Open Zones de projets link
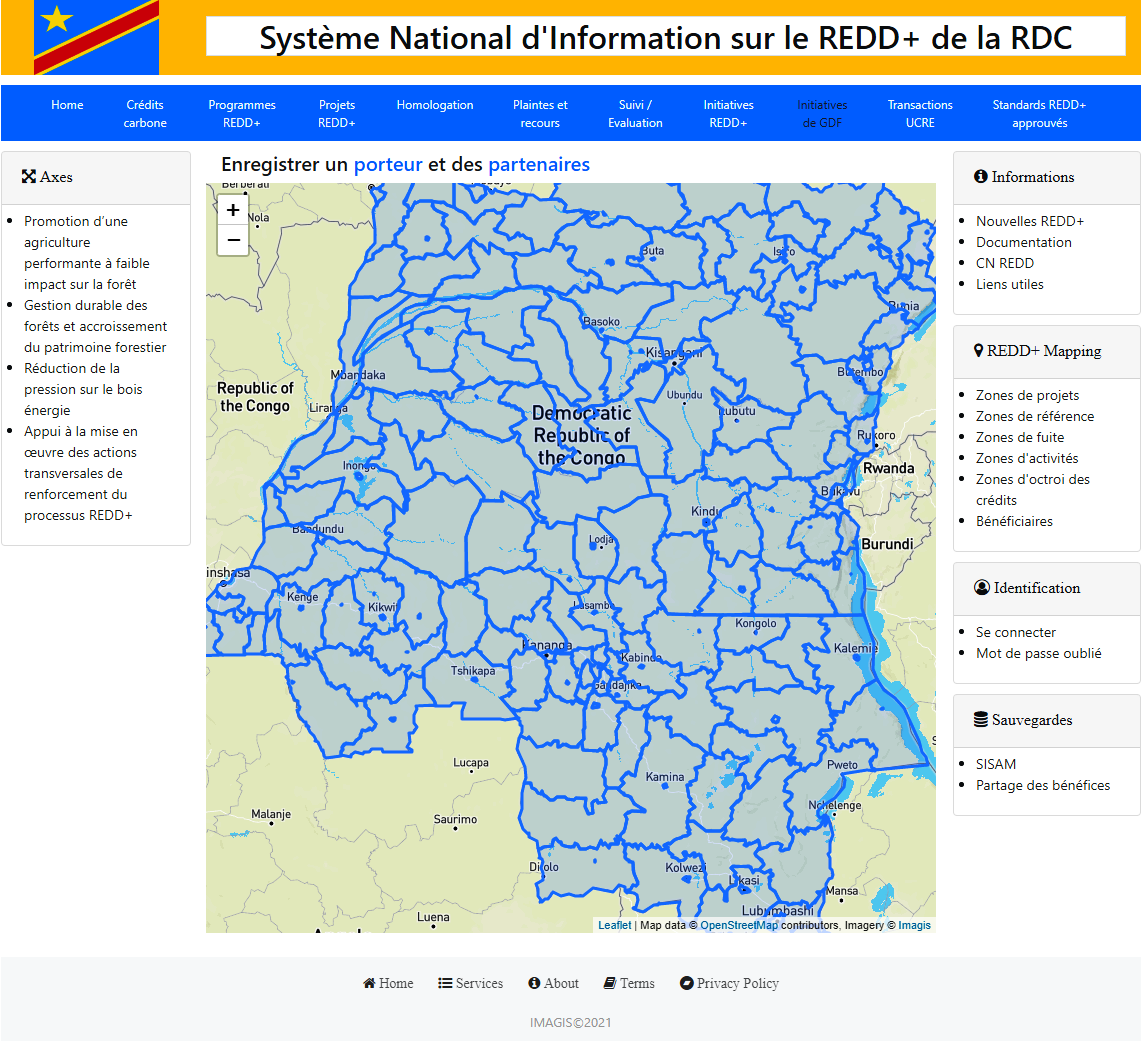Viewport: 1142px width, 1041px height. (x=1027, y=395)
